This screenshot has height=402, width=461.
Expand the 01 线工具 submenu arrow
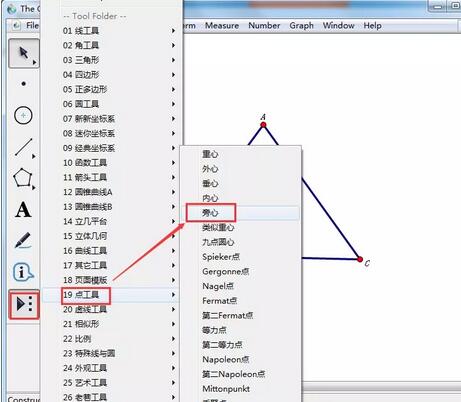173,31
